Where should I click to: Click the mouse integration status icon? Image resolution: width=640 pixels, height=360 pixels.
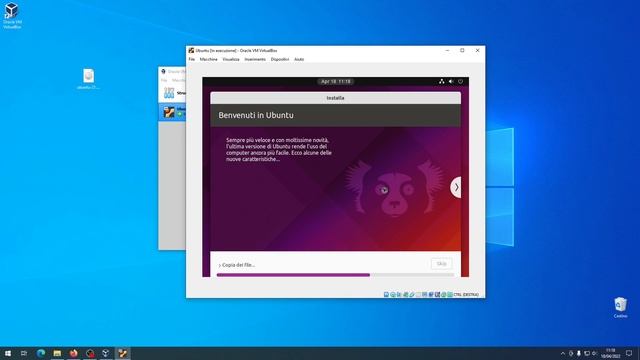coord(444,294)
